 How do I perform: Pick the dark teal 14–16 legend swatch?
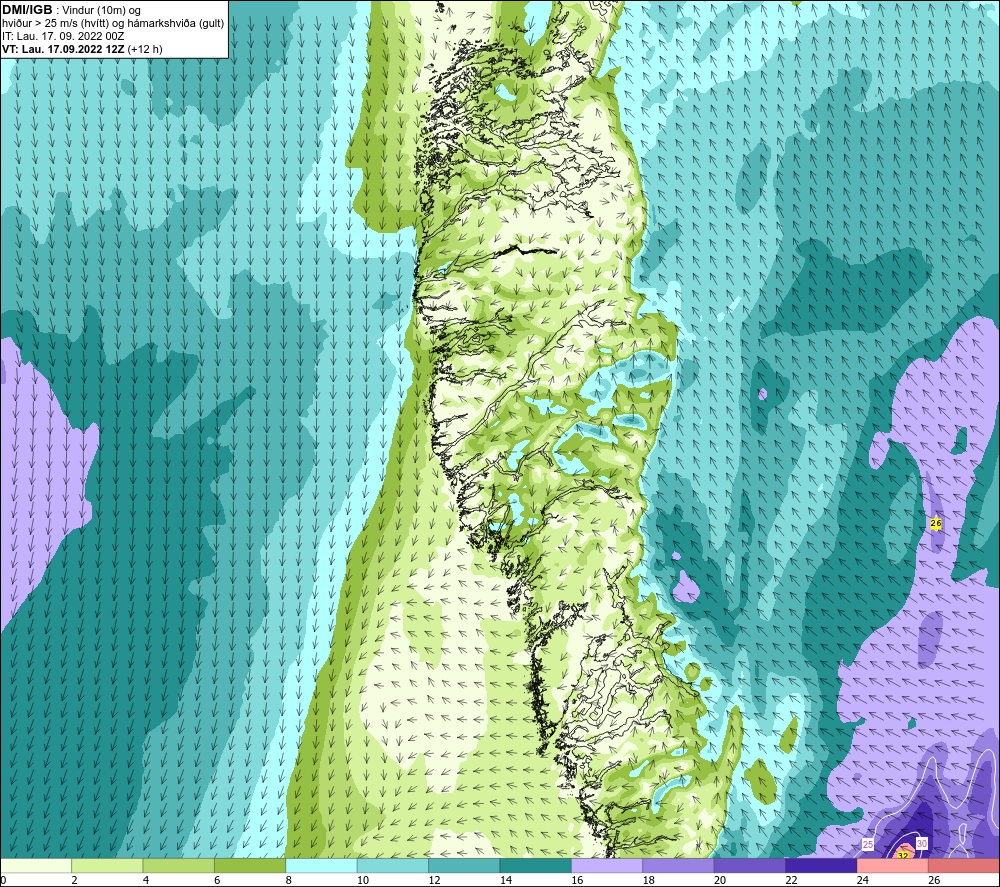tap(536, 866)
